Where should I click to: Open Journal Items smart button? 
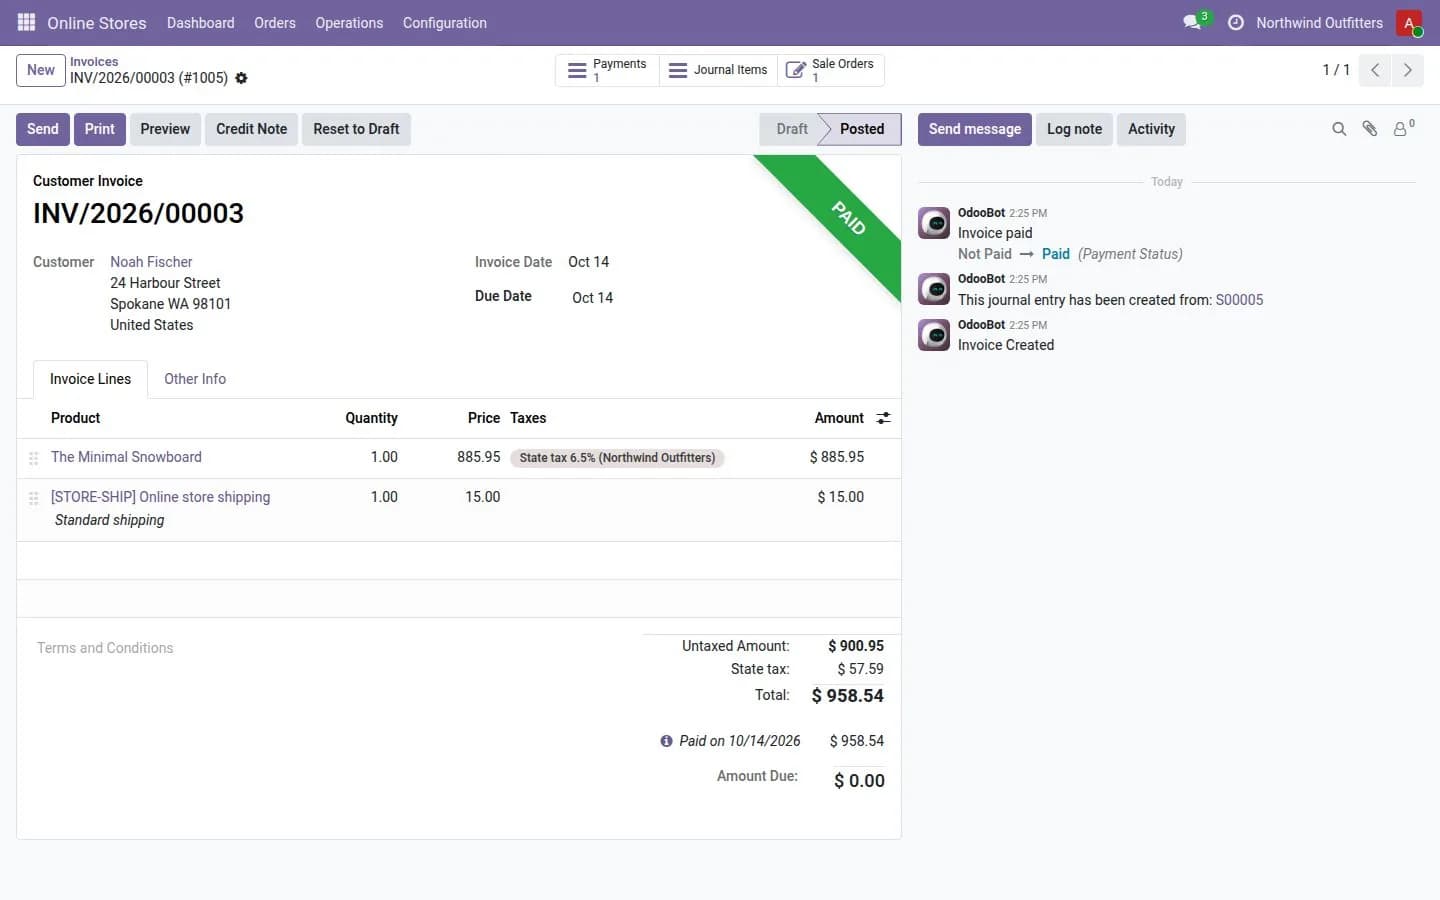(x=718, y=70)
